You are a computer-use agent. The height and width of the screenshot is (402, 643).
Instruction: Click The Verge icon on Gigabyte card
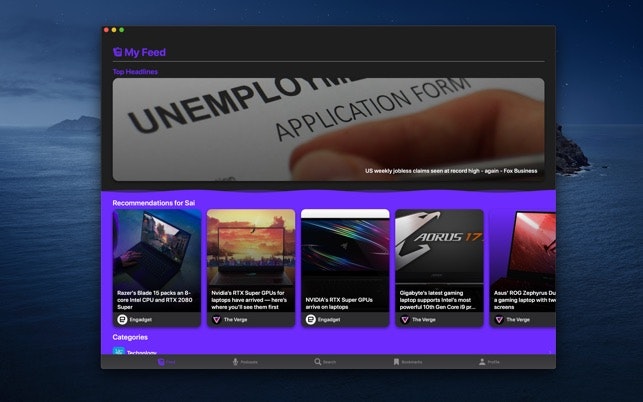(x=405, y=320)
